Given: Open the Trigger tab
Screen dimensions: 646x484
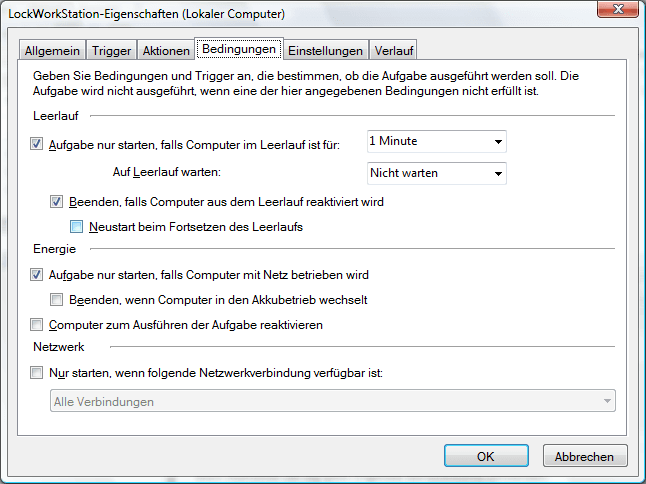Looking at the screenshot, I should pos(111,50).
